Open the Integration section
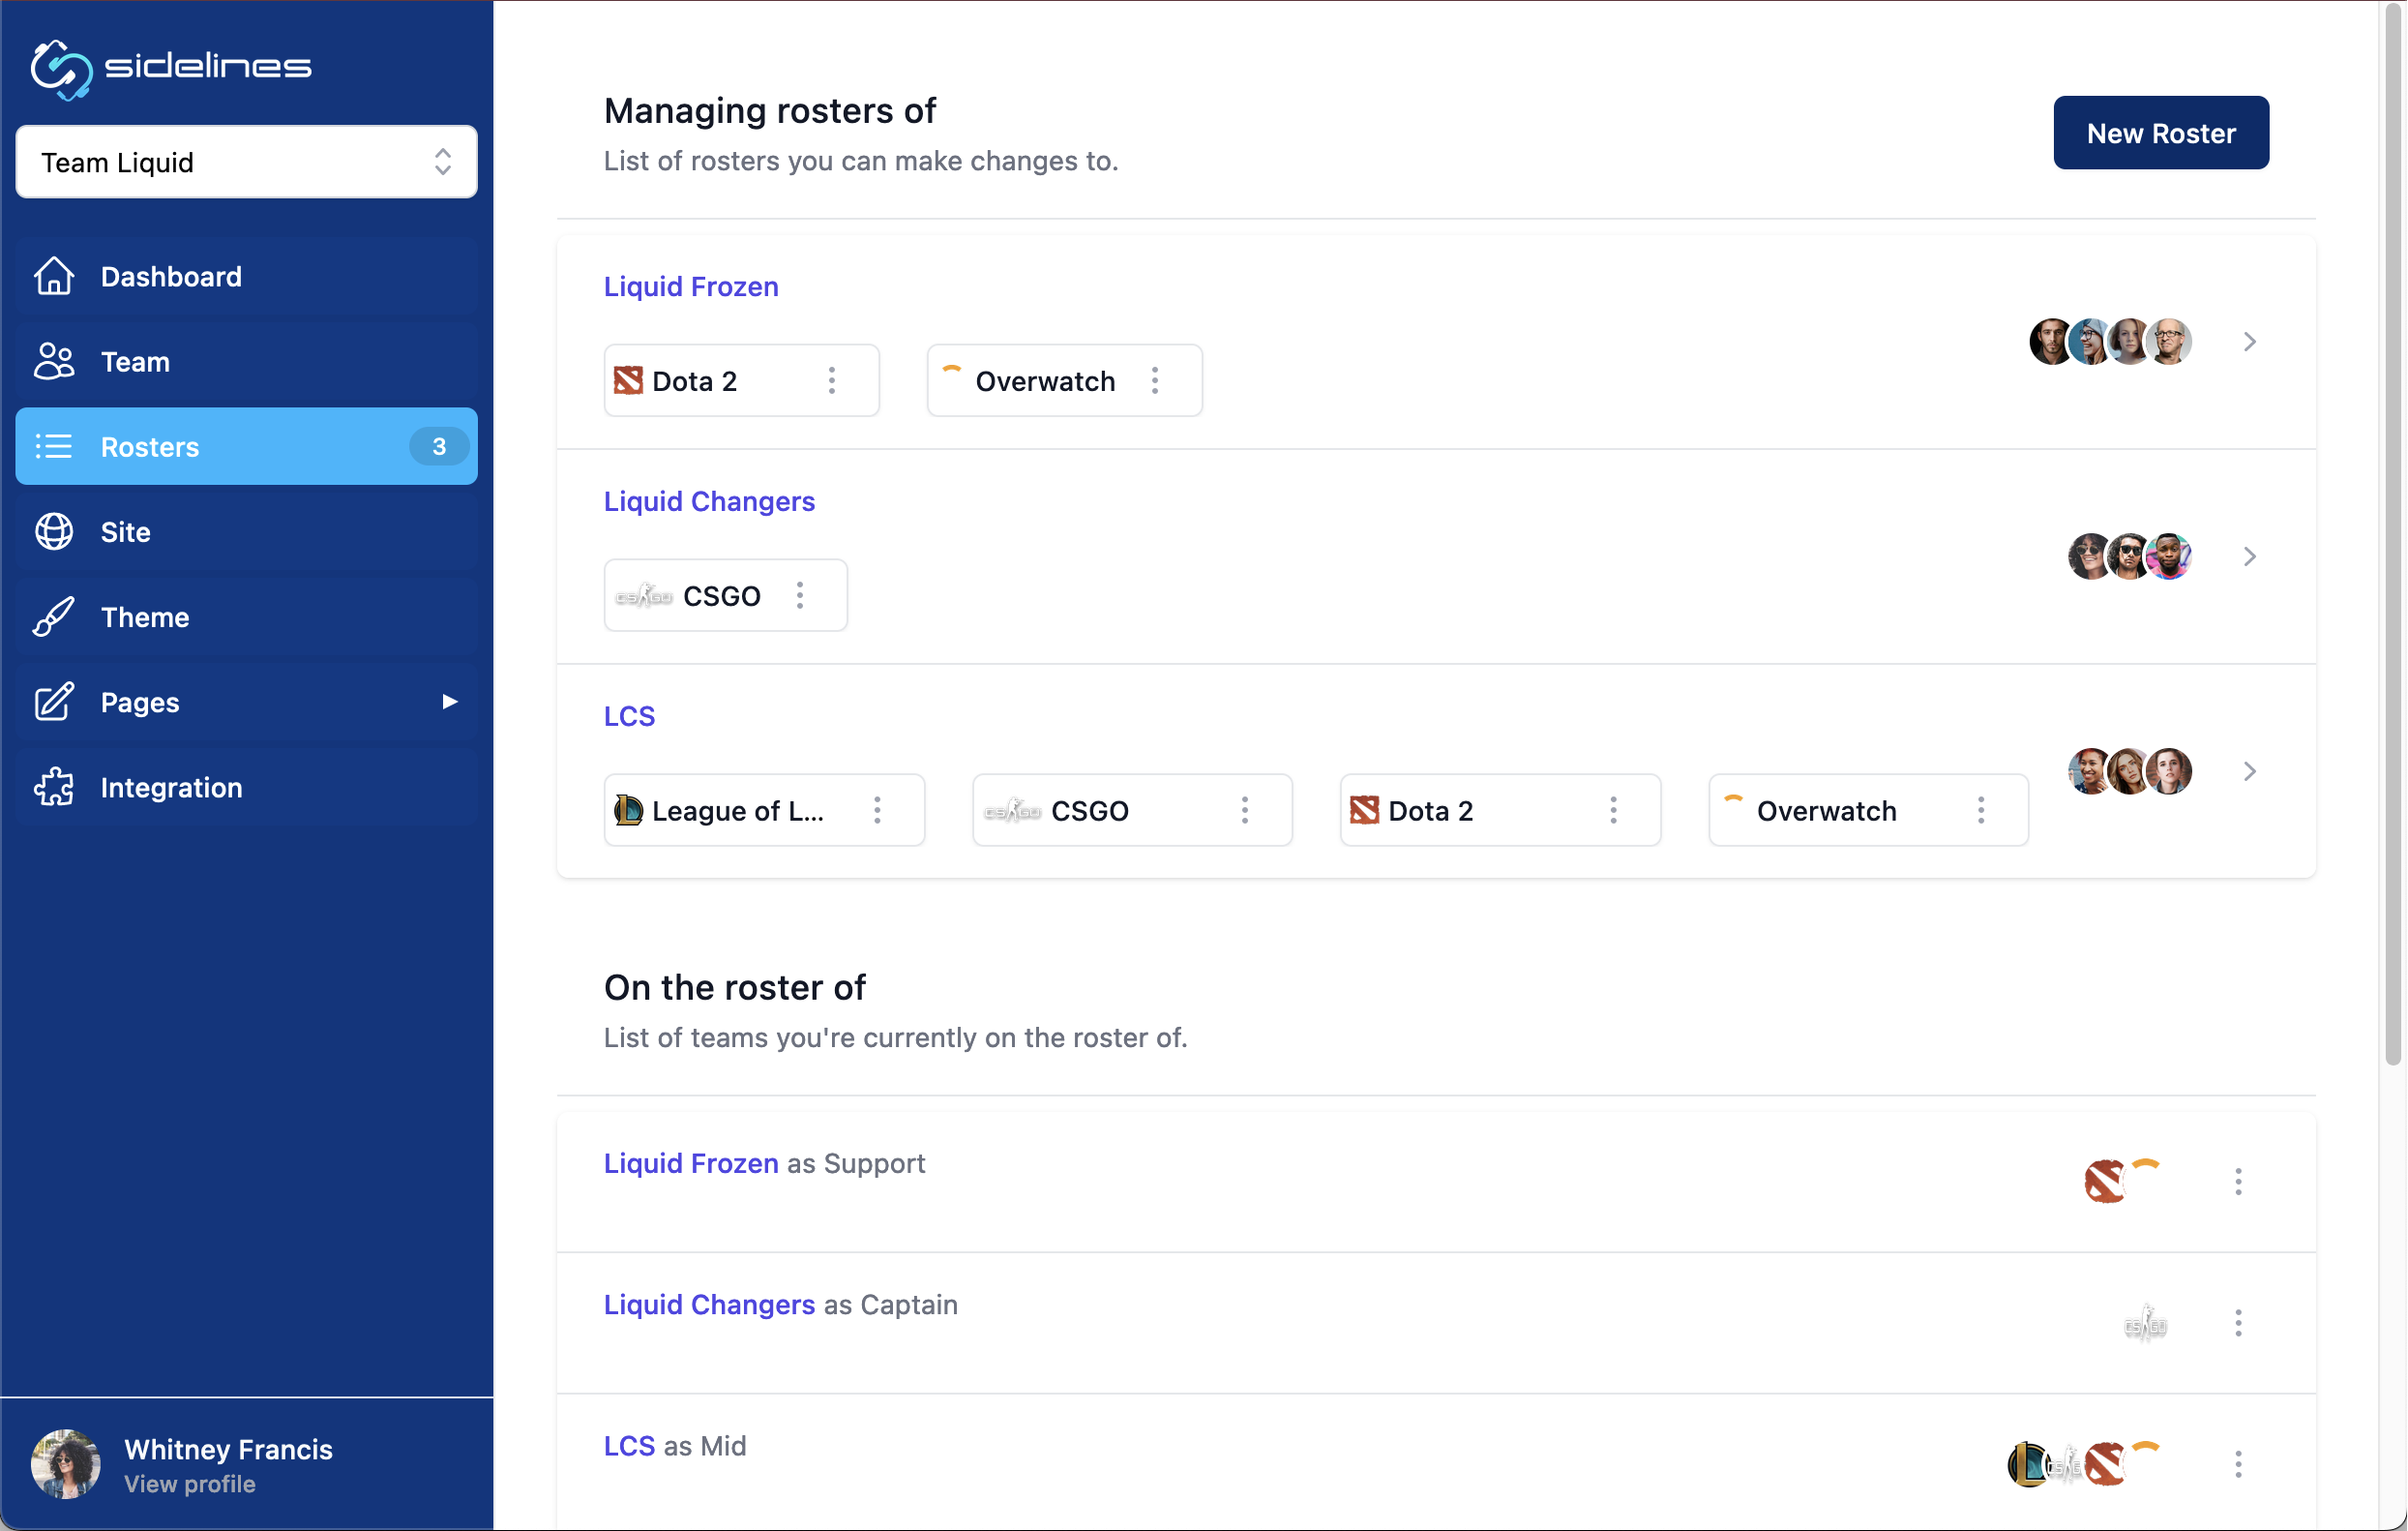2408x1531 pixels. coord(246,788)
